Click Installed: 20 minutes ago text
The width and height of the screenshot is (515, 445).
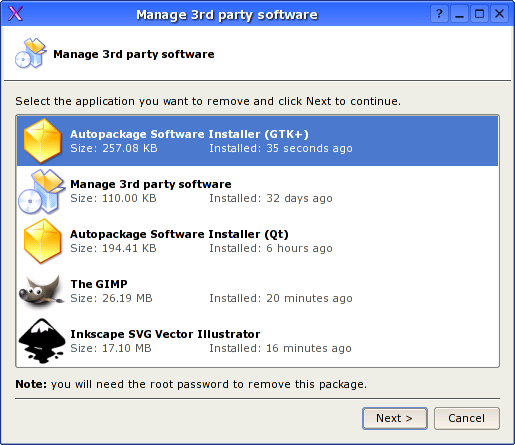[281, 298]
